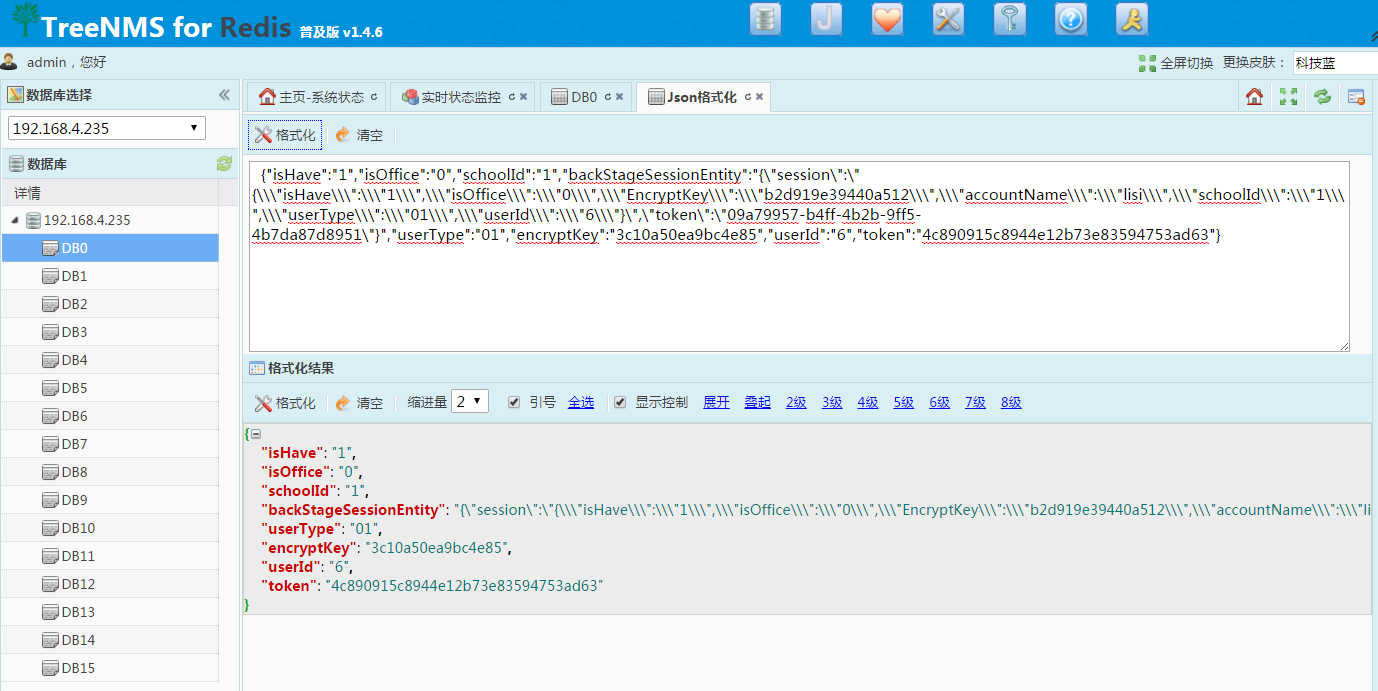1378x691 pixels.
Task: Switch to the 实时状态监控 tab
Action: point(460,97)
